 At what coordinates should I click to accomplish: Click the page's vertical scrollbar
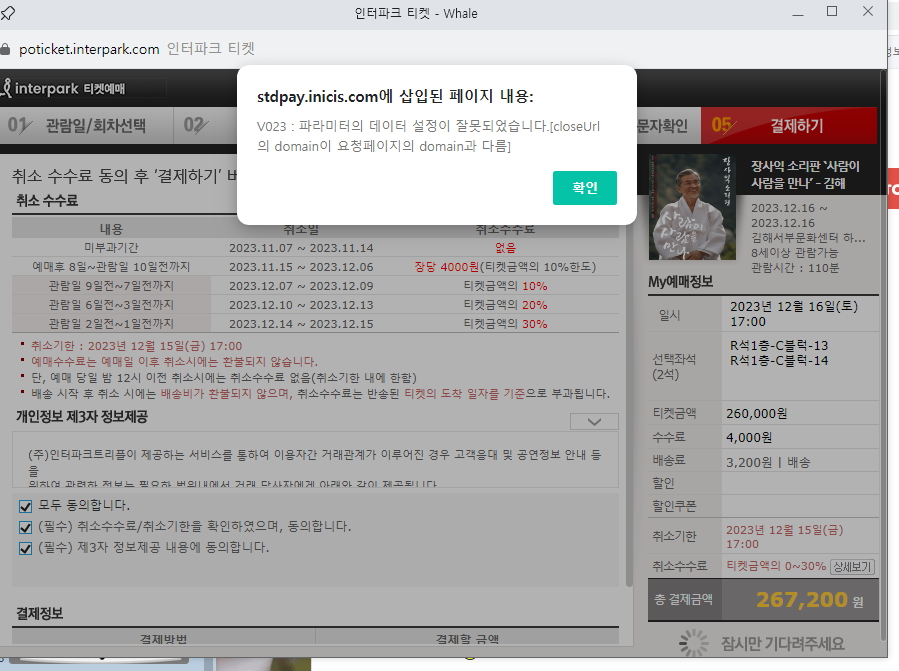click(x=628, y=400)
